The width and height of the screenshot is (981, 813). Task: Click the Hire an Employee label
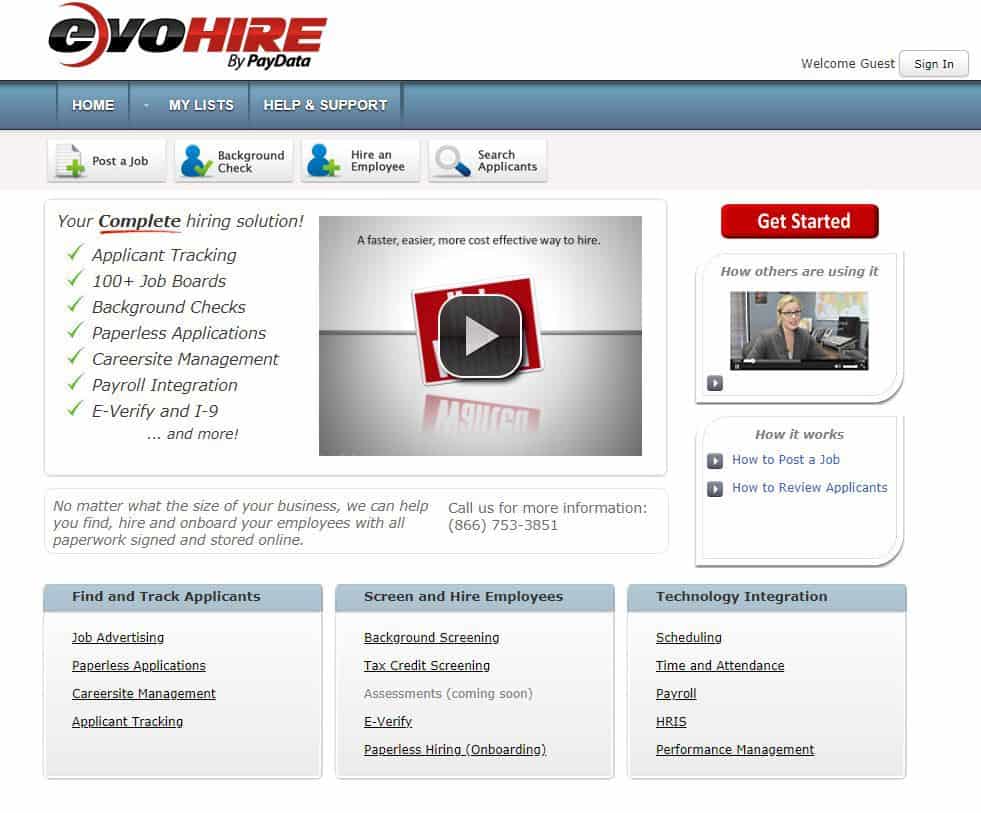pos(378,161)
